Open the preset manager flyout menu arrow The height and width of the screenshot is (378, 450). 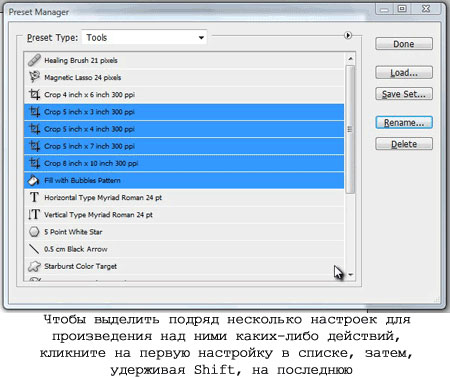348,35
